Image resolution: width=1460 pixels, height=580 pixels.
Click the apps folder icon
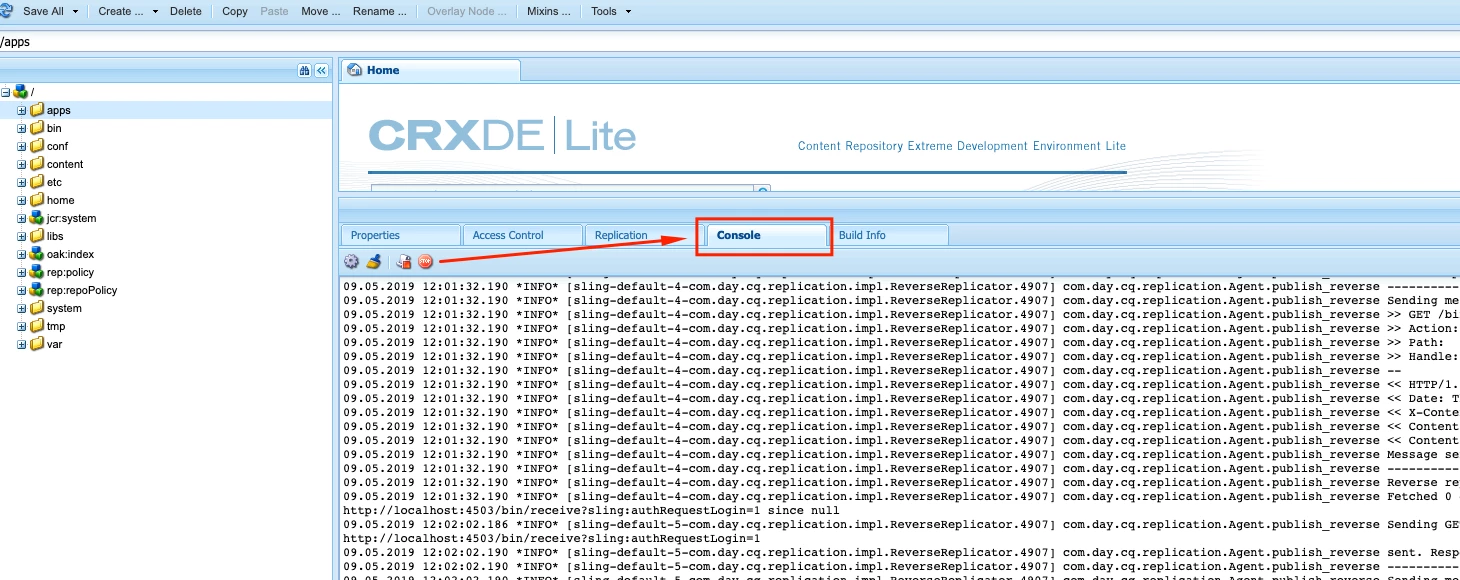coord(37,110)
